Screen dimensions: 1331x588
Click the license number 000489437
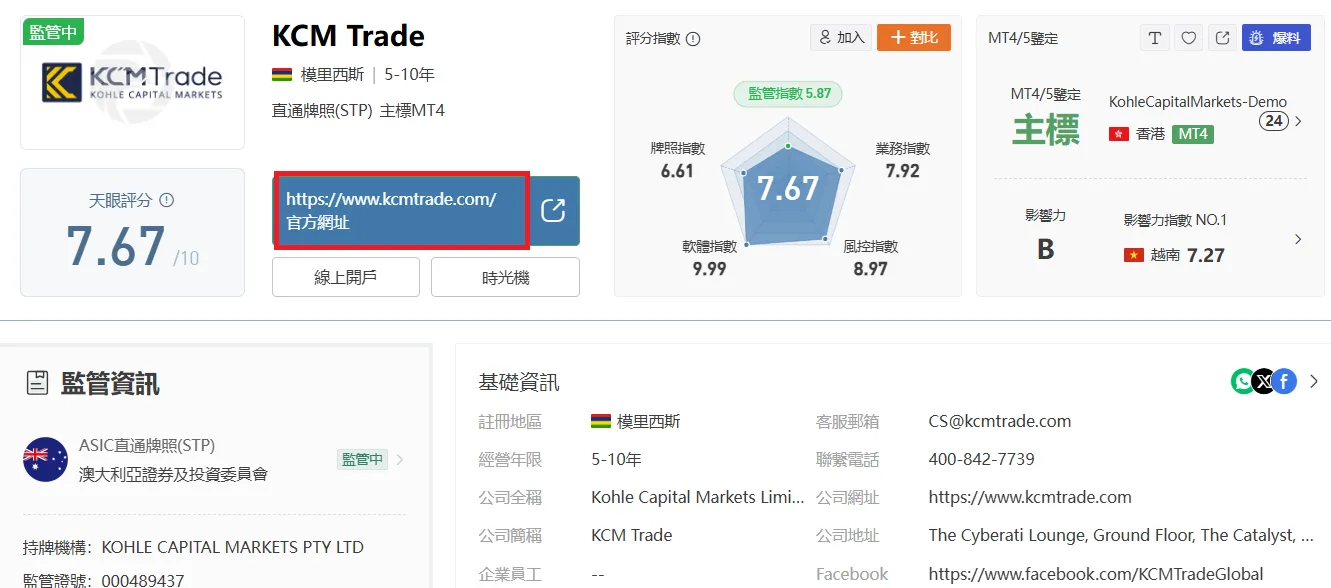143,580
